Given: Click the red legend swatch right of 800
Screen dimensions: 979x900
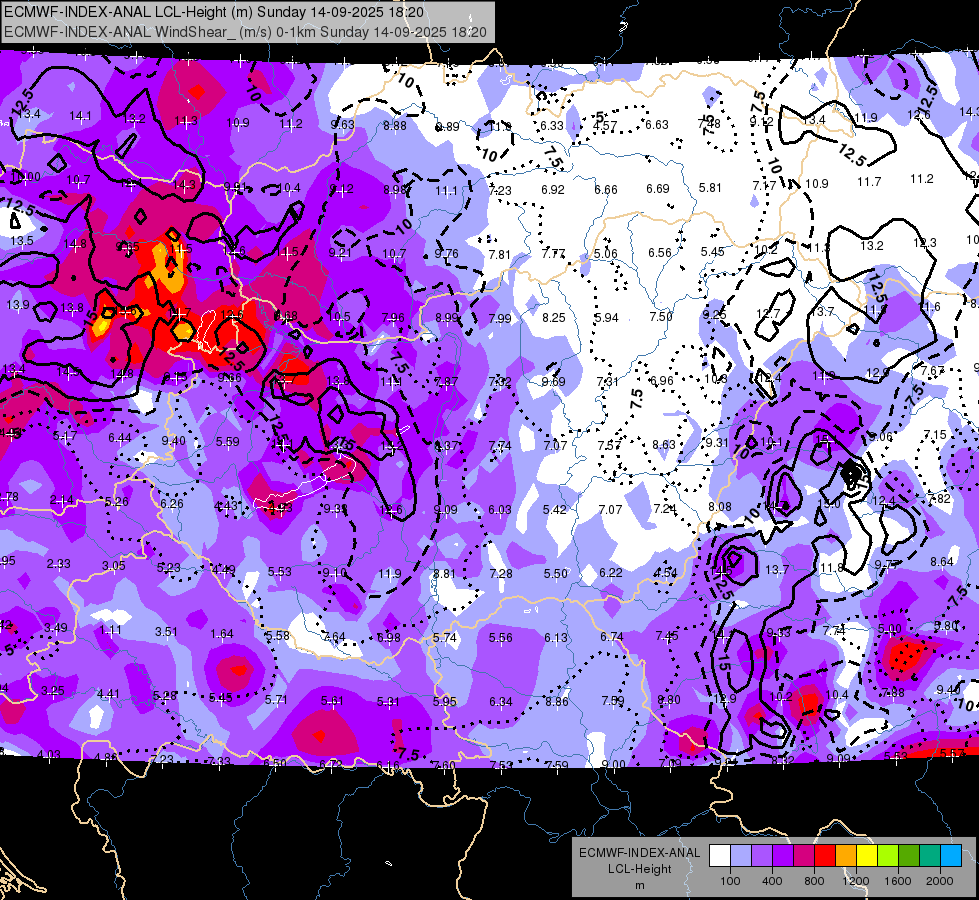Looking at the screenshot, I should click(x=825, y=856).
